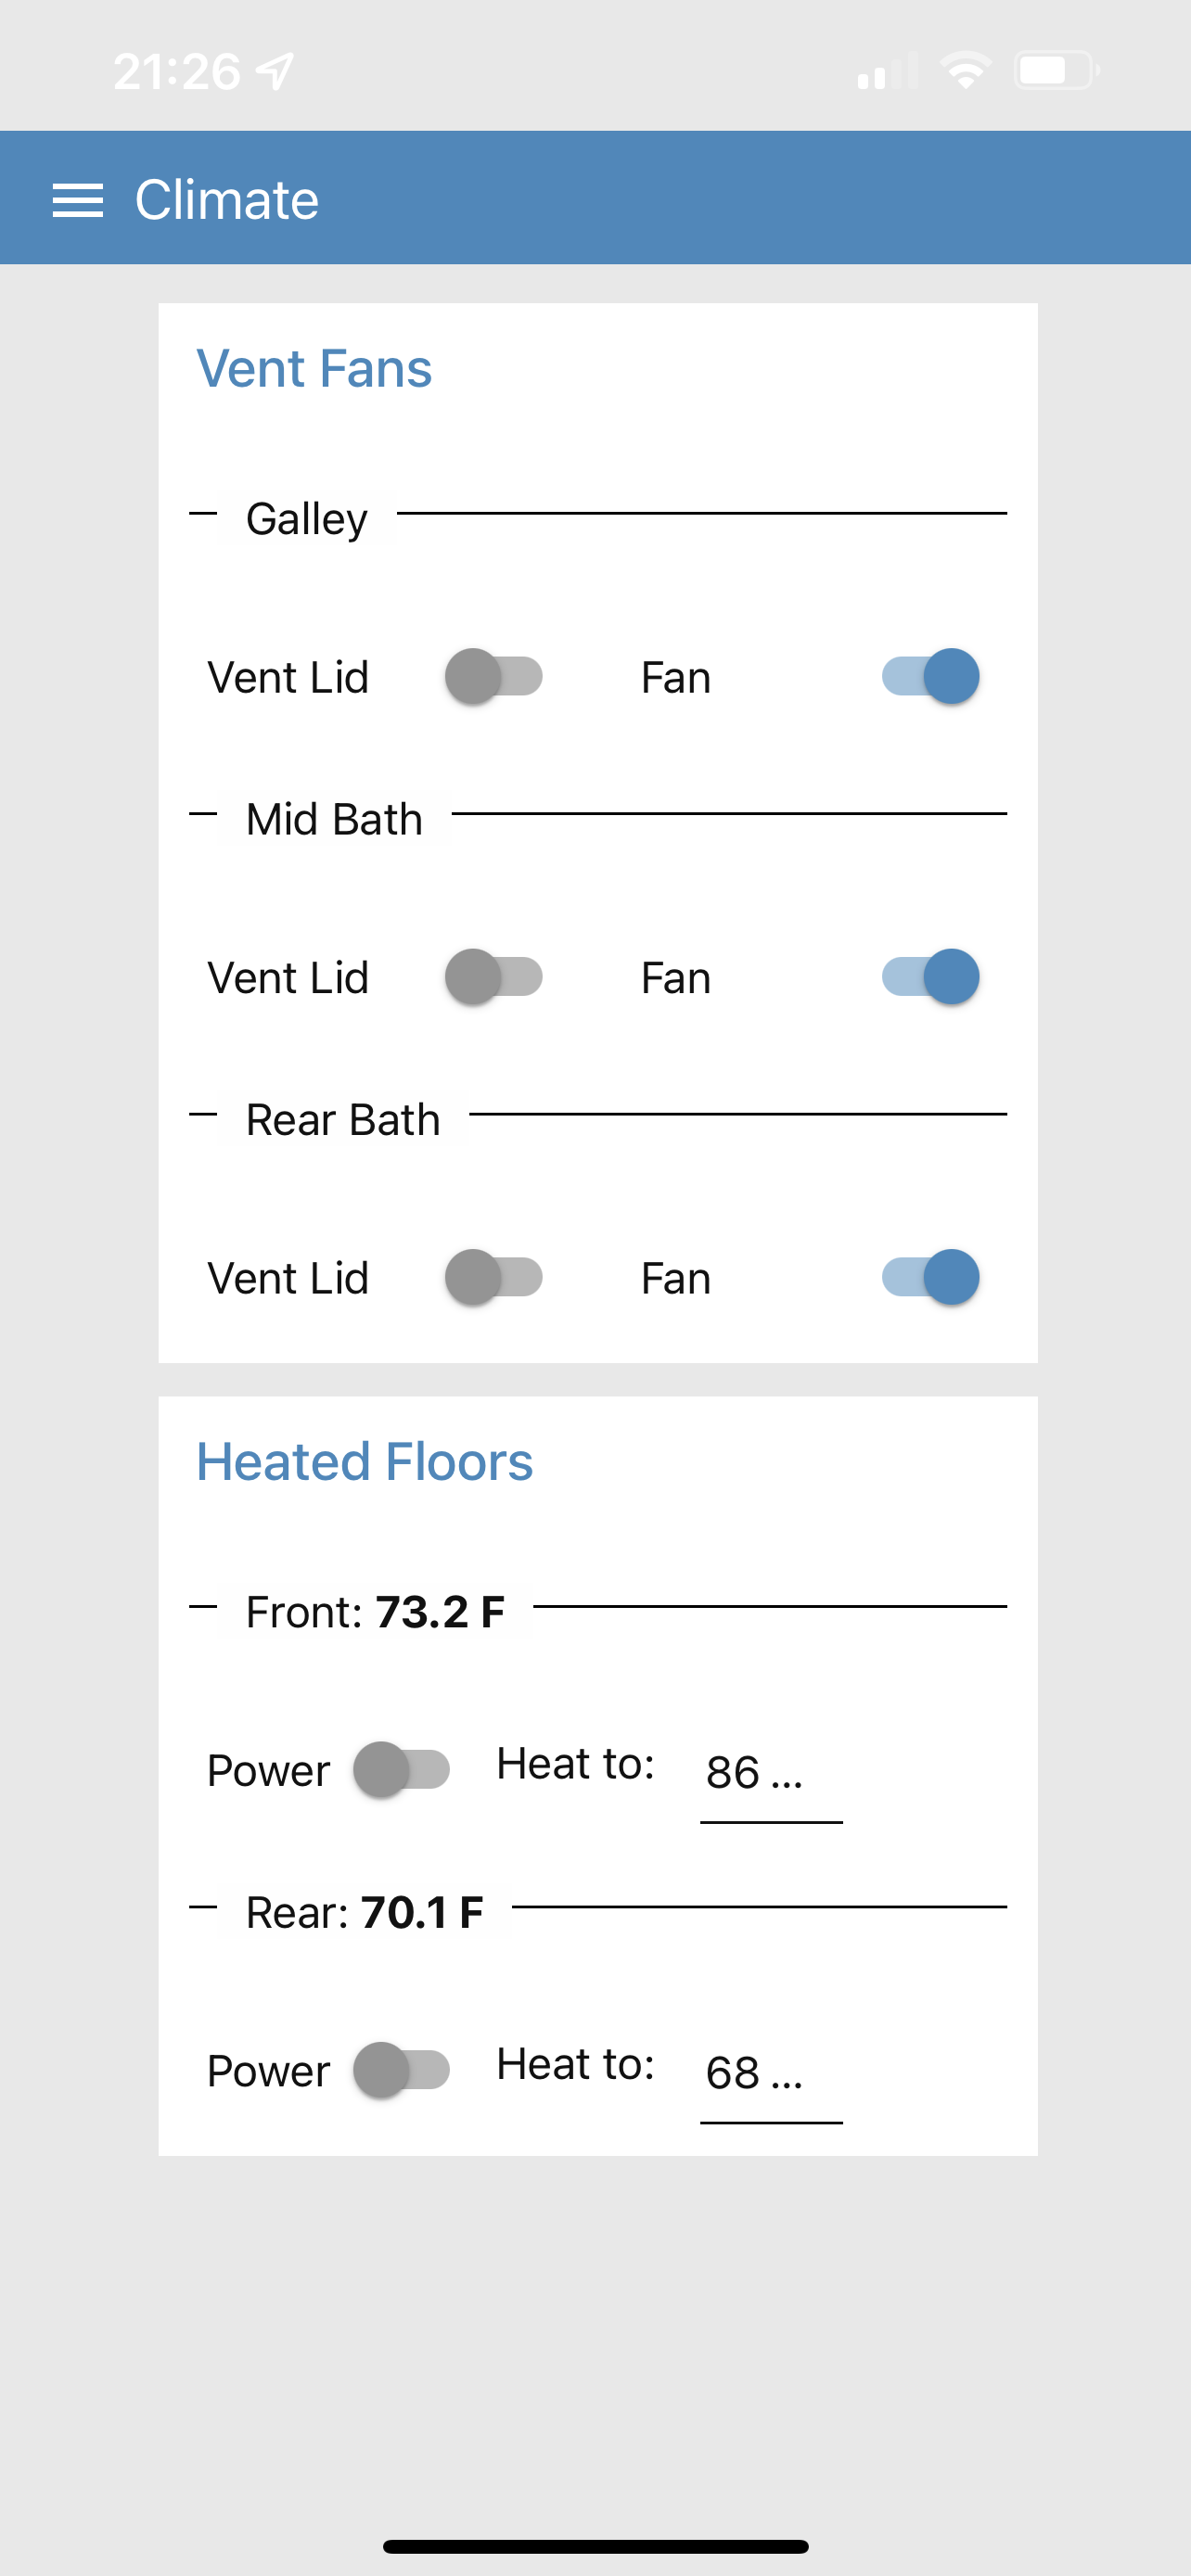Viewport: 1191px width, 2576px height.
Task: Select the Climate page title
Action: coord(227,200)
